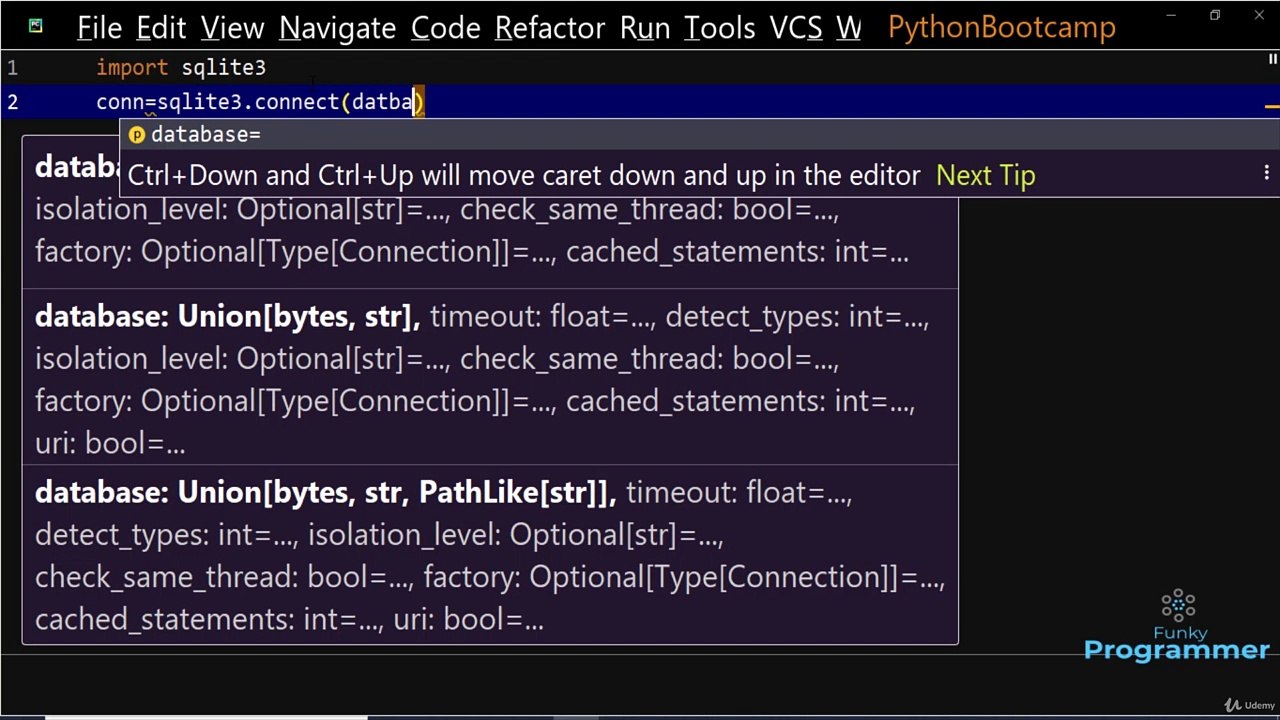Expand the Tools menu
The height and width of the screenshot is (720, 1280).
719,28
